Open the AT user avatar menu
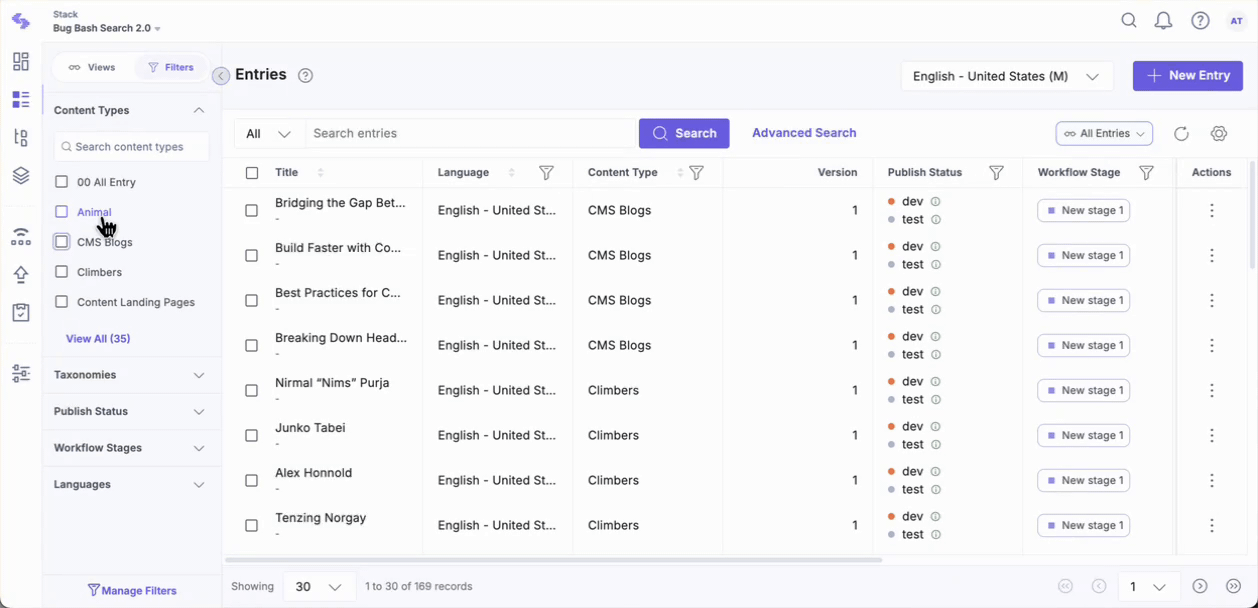The image size is (1258, 608). pyautogui.click(x=1236, y=21)
